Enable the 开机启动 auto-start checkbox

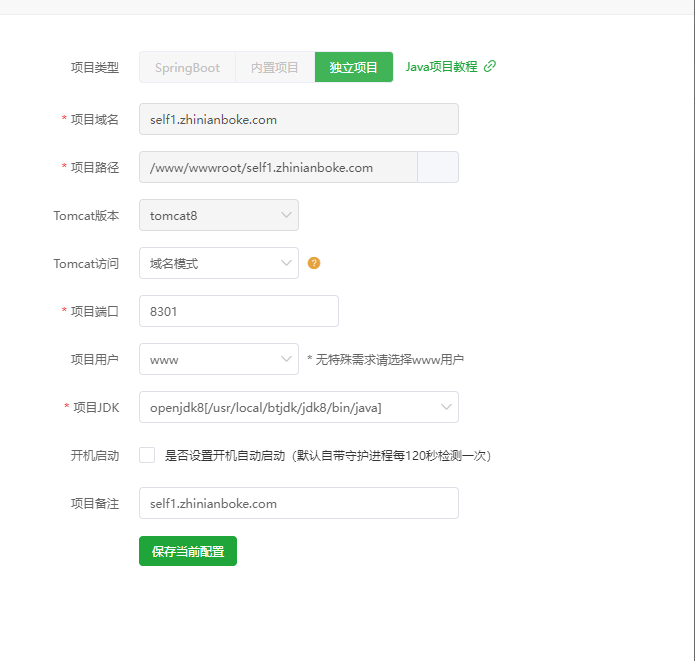click(147, 455)
